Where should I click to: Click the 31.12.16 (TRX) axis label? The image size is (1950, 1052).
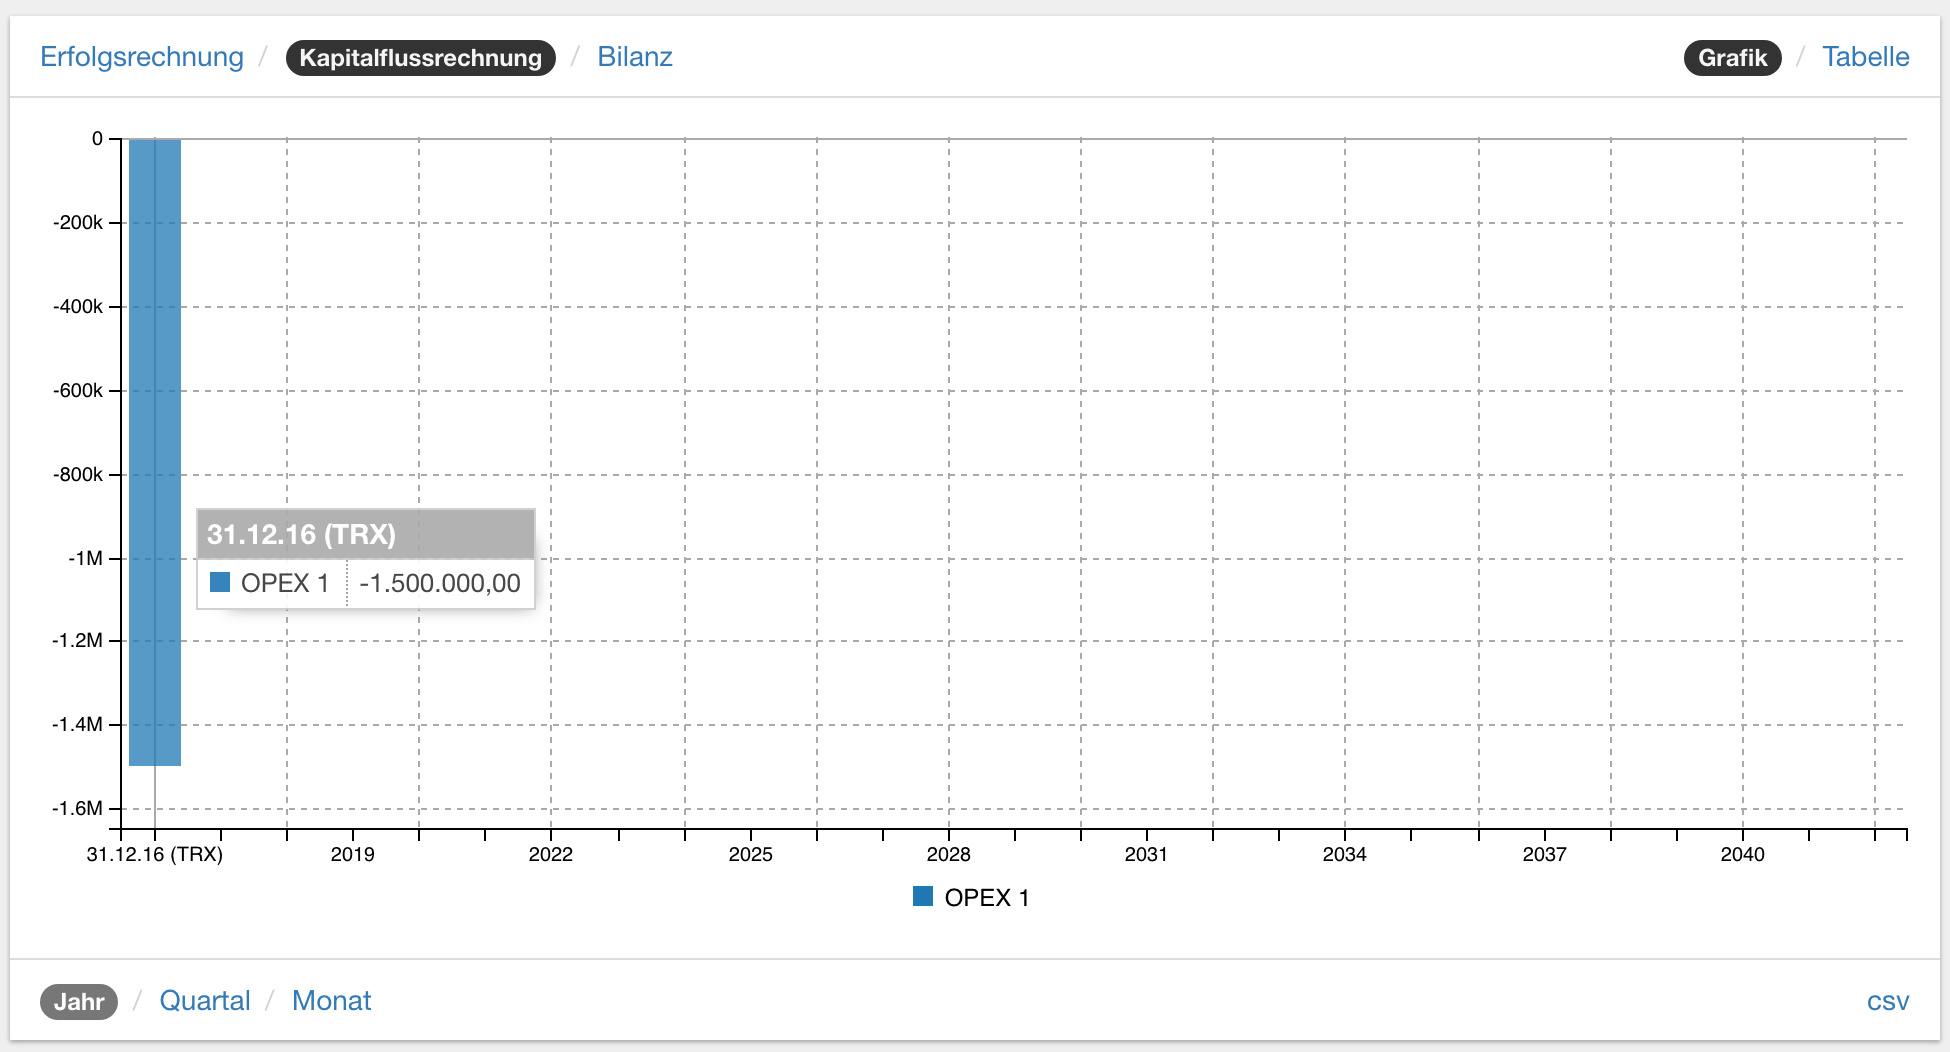pos(155,855)
